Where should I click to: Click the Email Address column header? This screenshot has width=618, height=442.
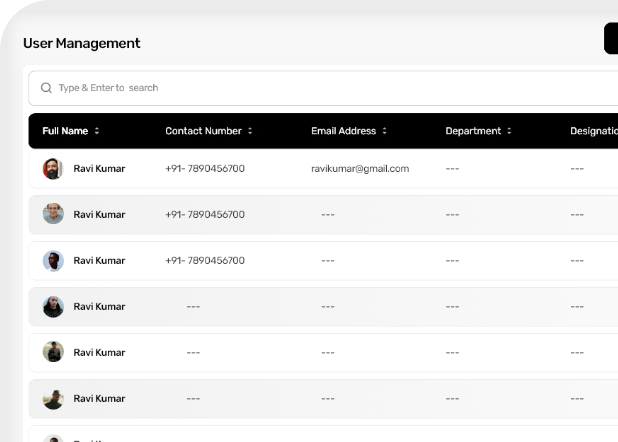pyautogui.click(x=343, y=131)
